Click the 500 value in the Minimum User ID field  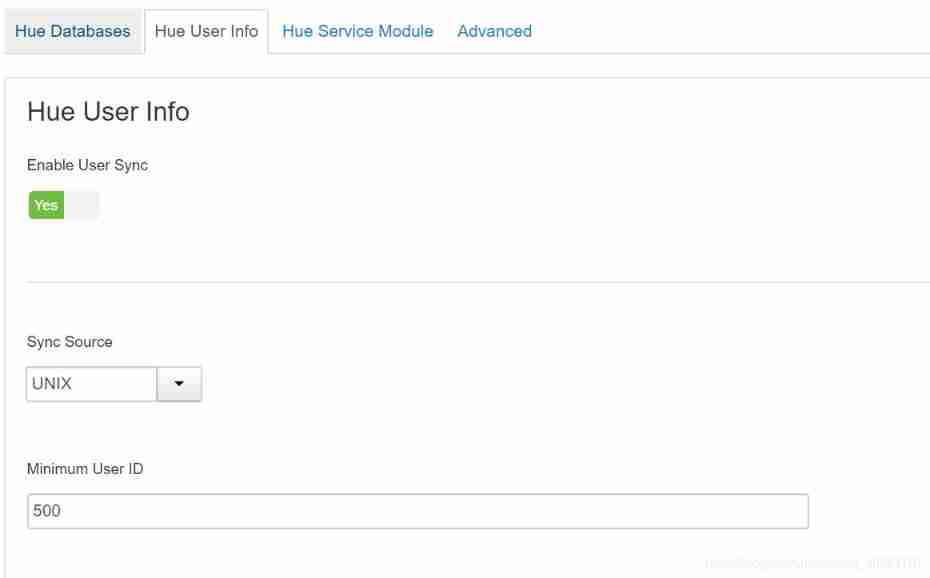47,511
